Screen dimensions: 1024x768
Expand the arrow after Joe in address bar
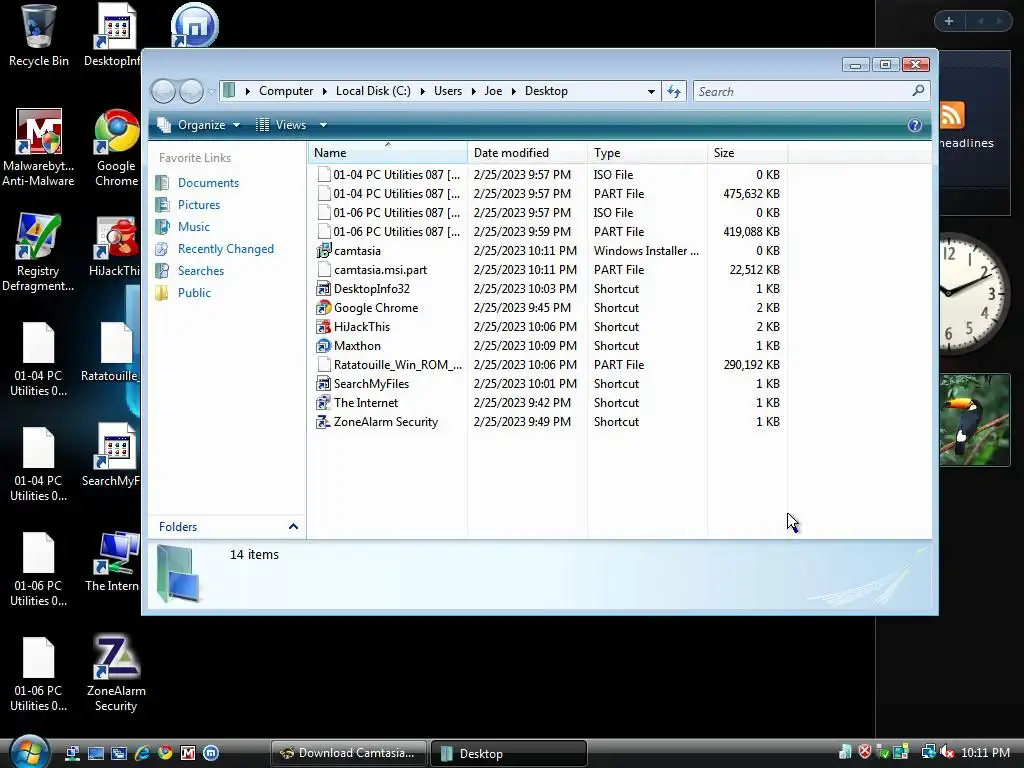click(x=513, y=91)
